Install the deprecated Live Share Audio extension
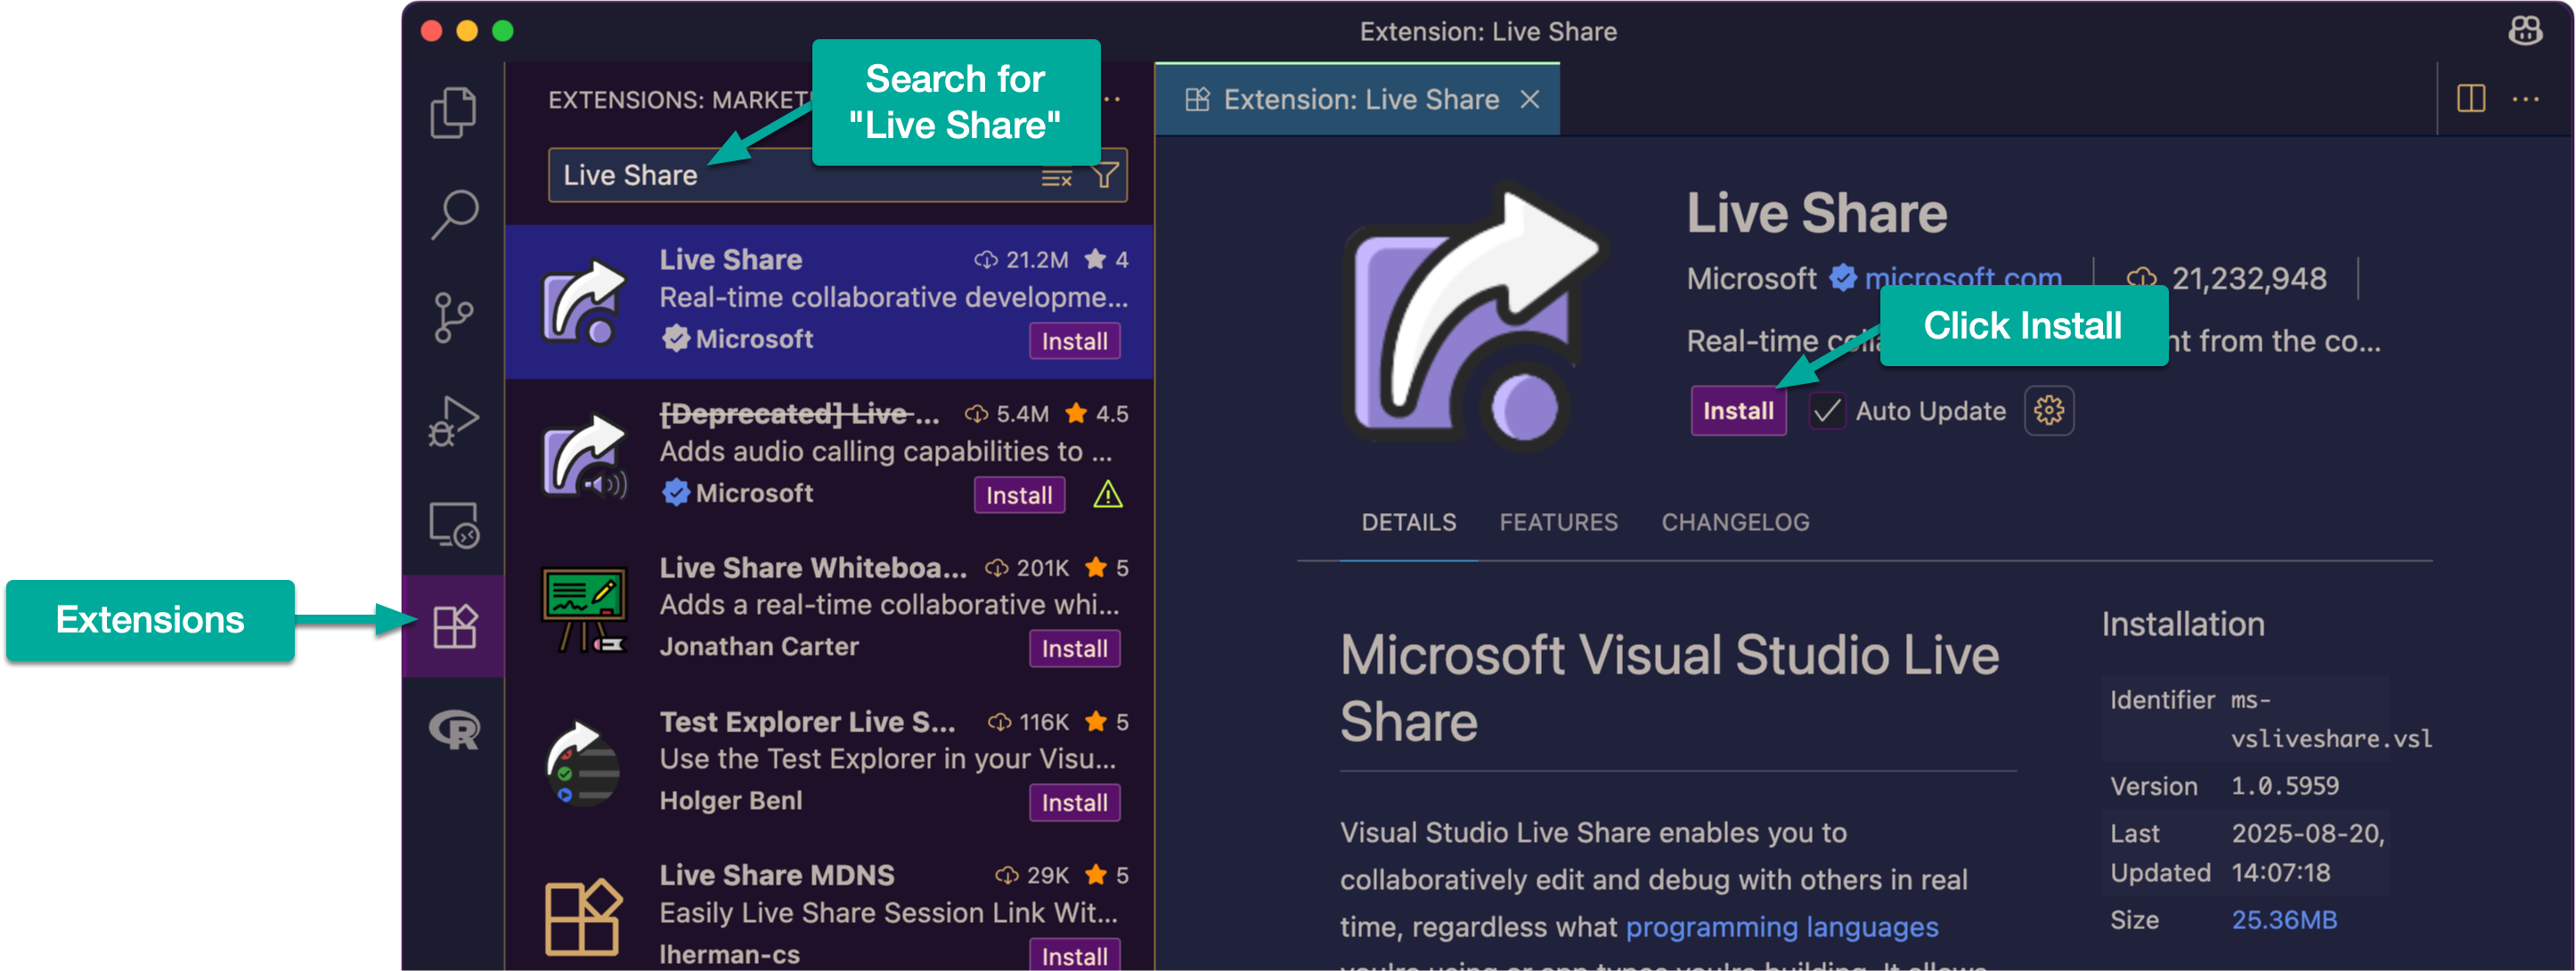The width and height of the screenshot is (2576, 971). (x=1019, y=495)
